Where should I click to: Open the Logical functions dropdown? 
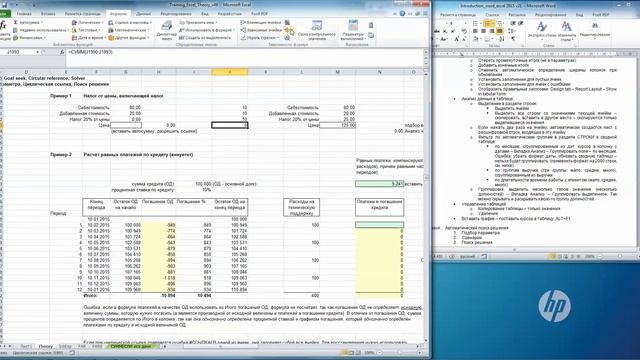tap(87, 22)
